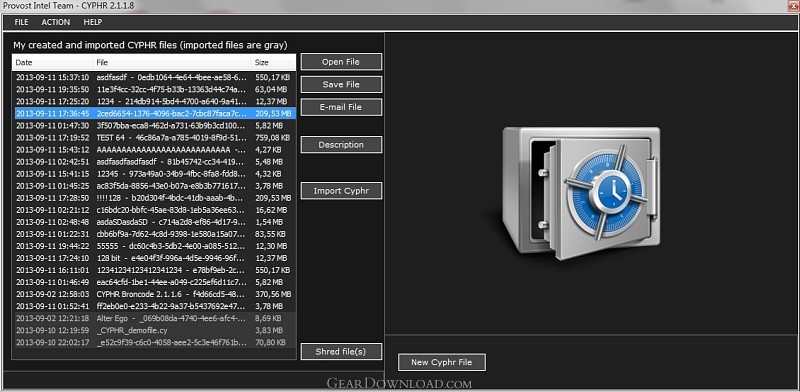Select the ac83f5da-8856 file row
This screenshot has width=800, height=392.
click(154, 186)
